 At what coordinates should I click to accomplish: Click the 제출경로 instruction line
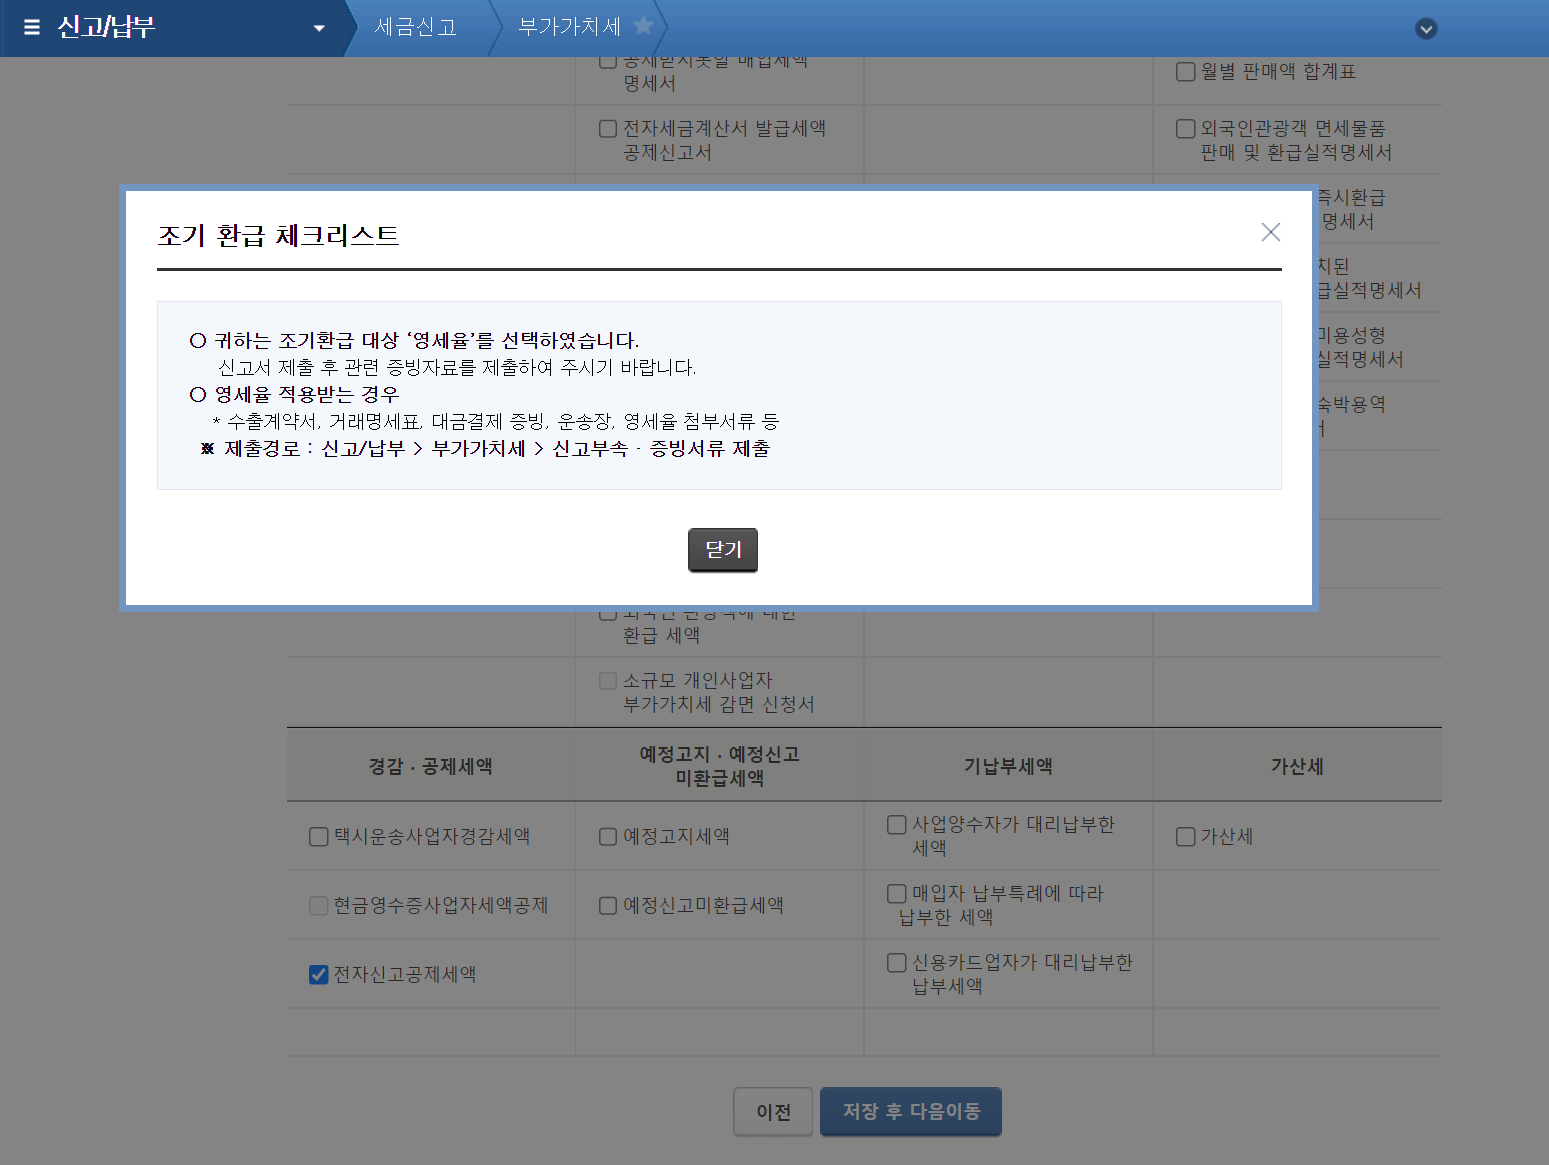pyautogui.click(x=486, y=449)
